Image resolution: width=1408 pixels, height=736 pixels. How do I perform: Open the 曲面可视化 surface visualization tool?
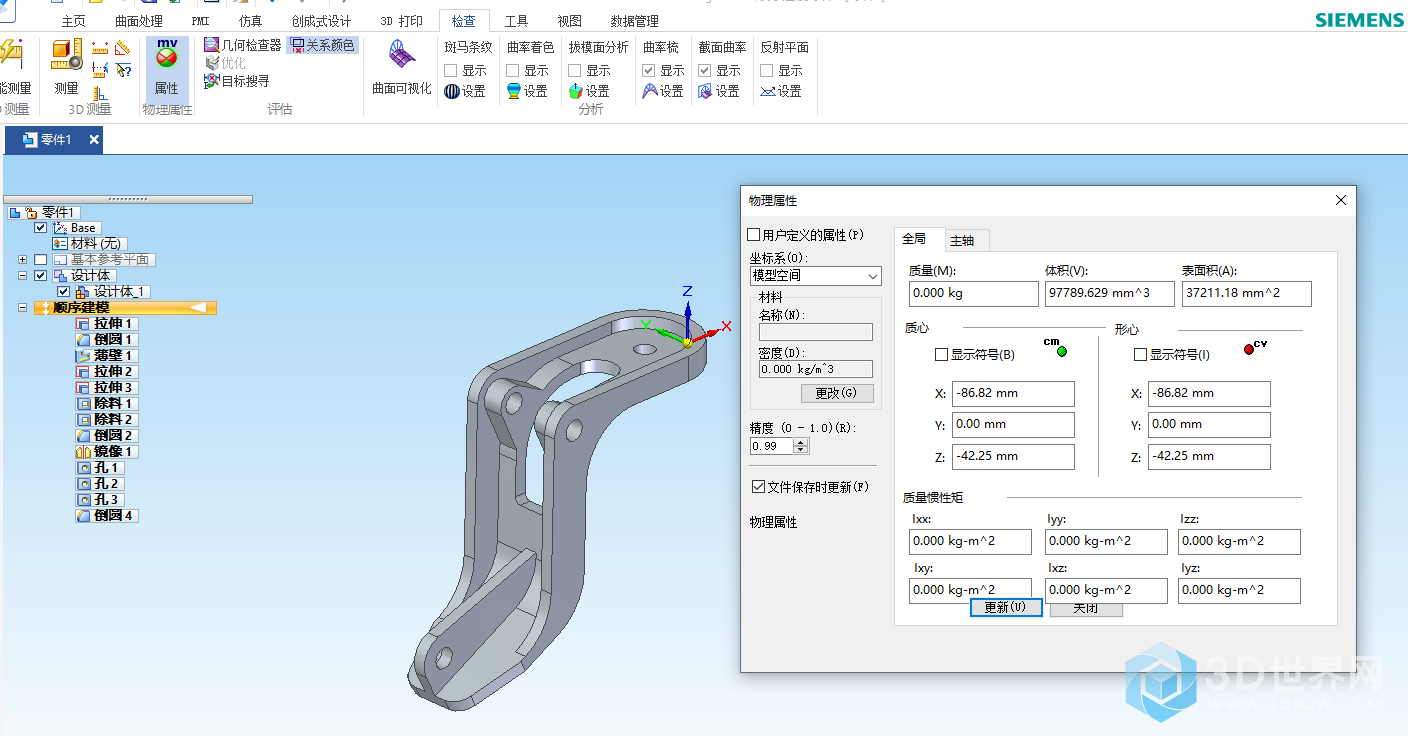tap(402, 66)
